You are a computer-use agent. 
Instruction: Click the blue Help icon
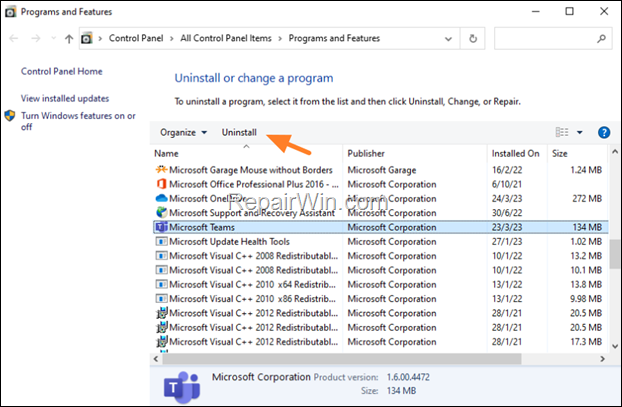coord(604,132)
